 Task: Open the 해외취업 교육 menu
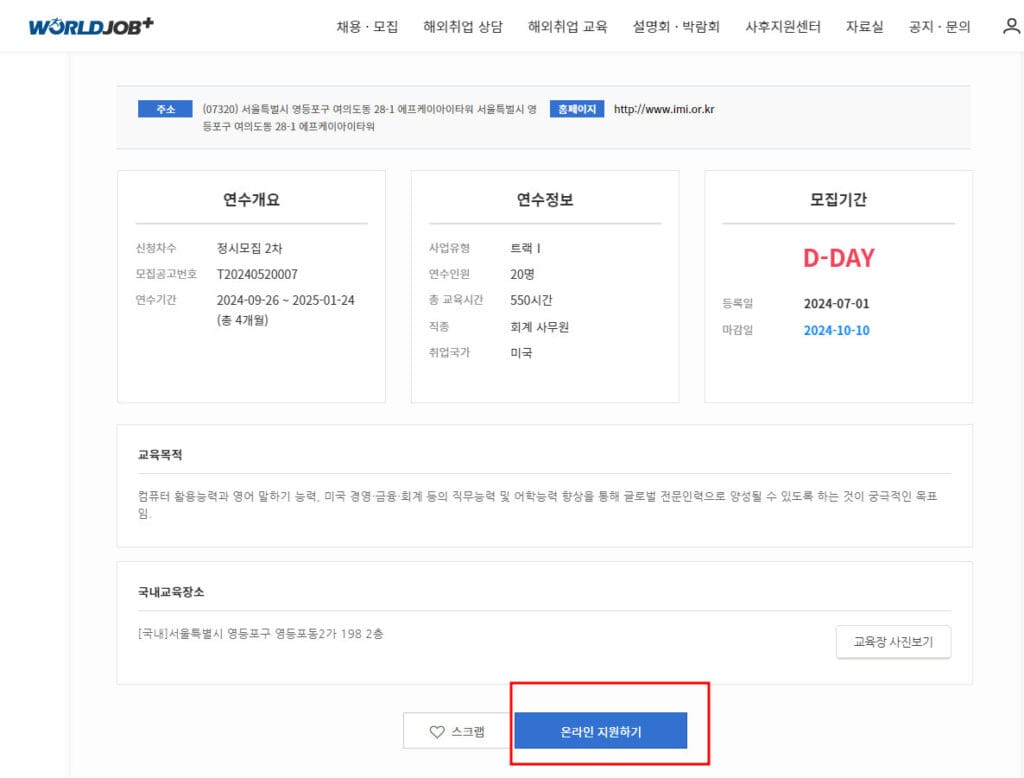pyautogui.click(x=567, y=28)
